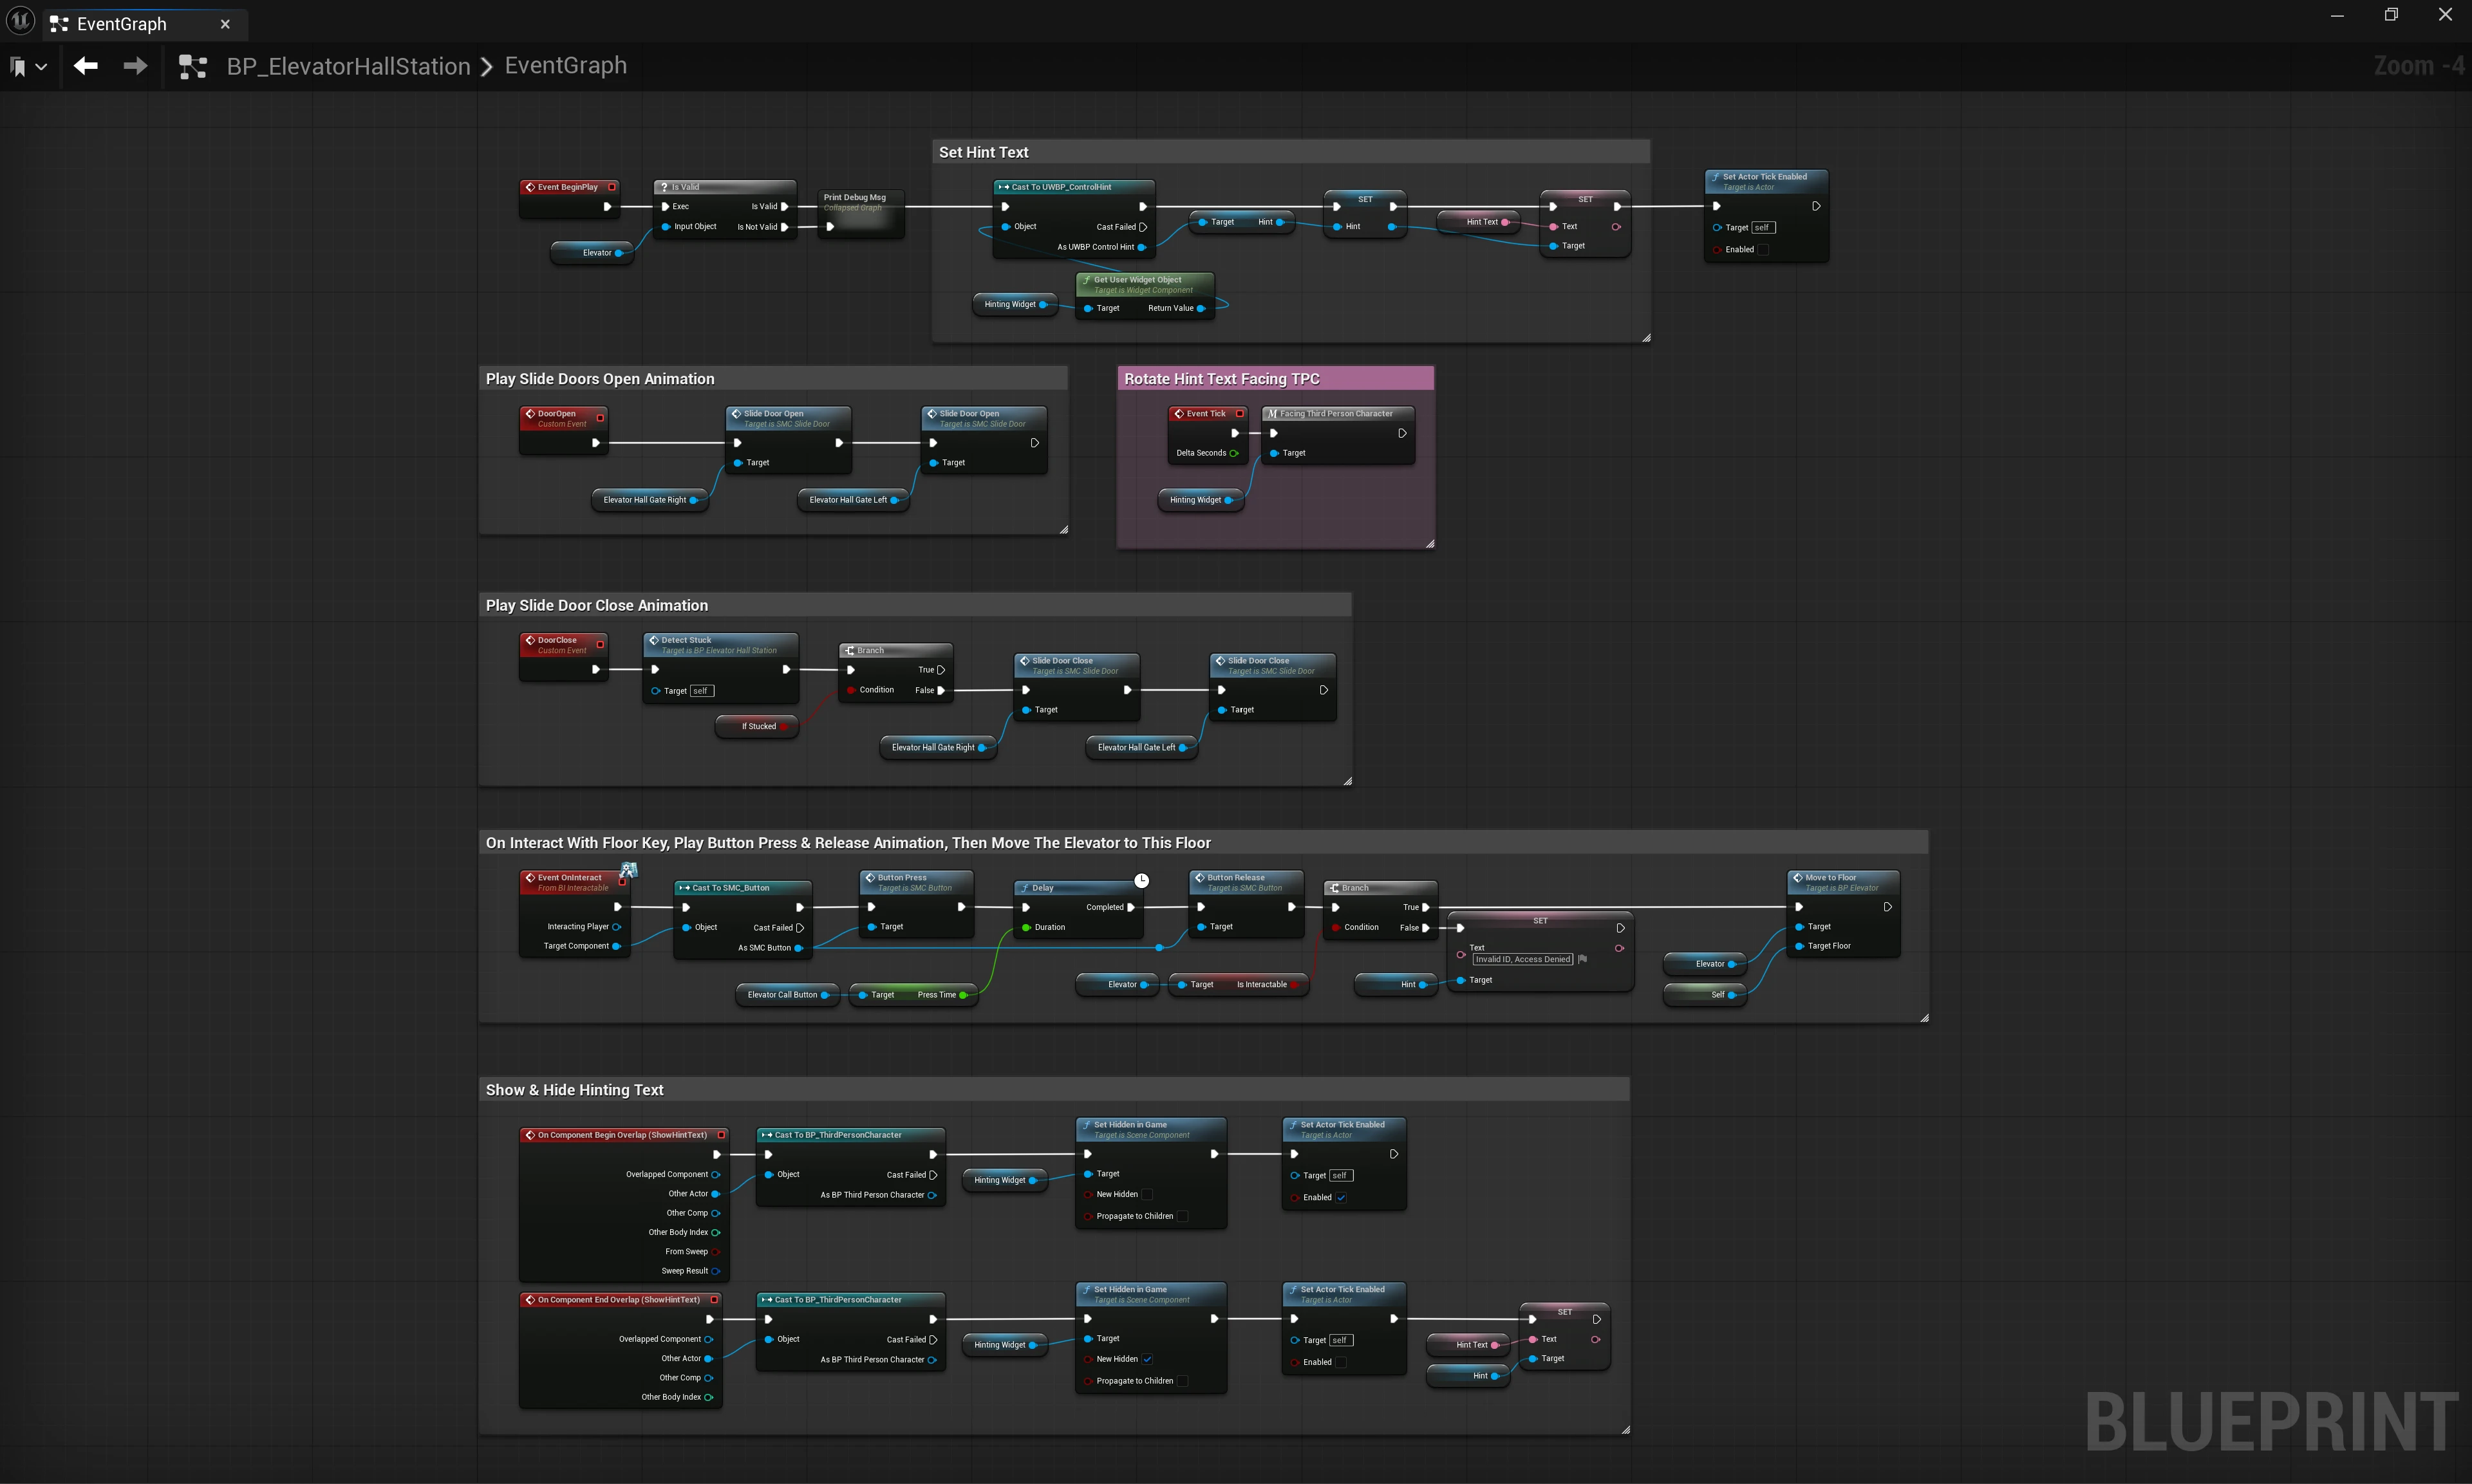Close the EventGraph tab
Screen dimensions: 2472x1484
(225, 24)
